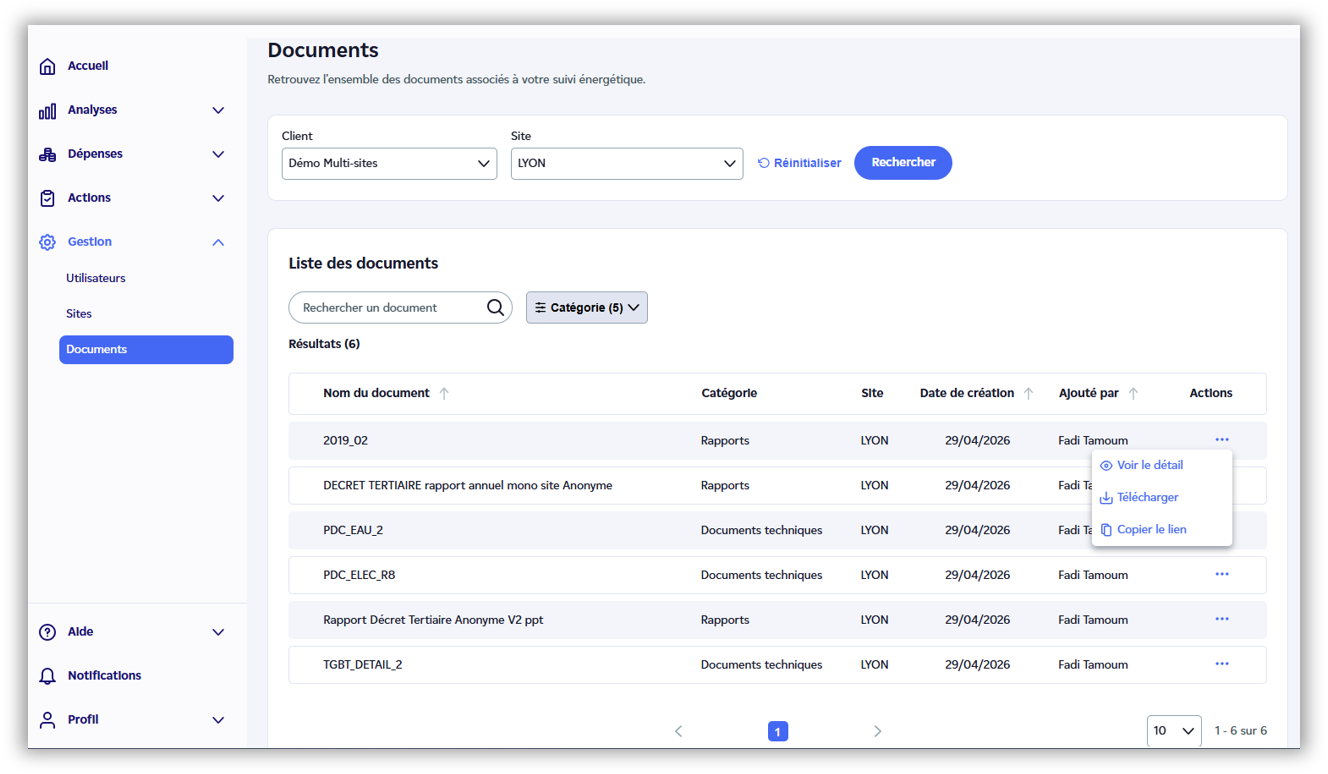Click Fadi Tamoum in TGBT_DETAIL_2 row
Image resolution: width=1328 pixels, height=774 pixels.
pos(1093,665)
